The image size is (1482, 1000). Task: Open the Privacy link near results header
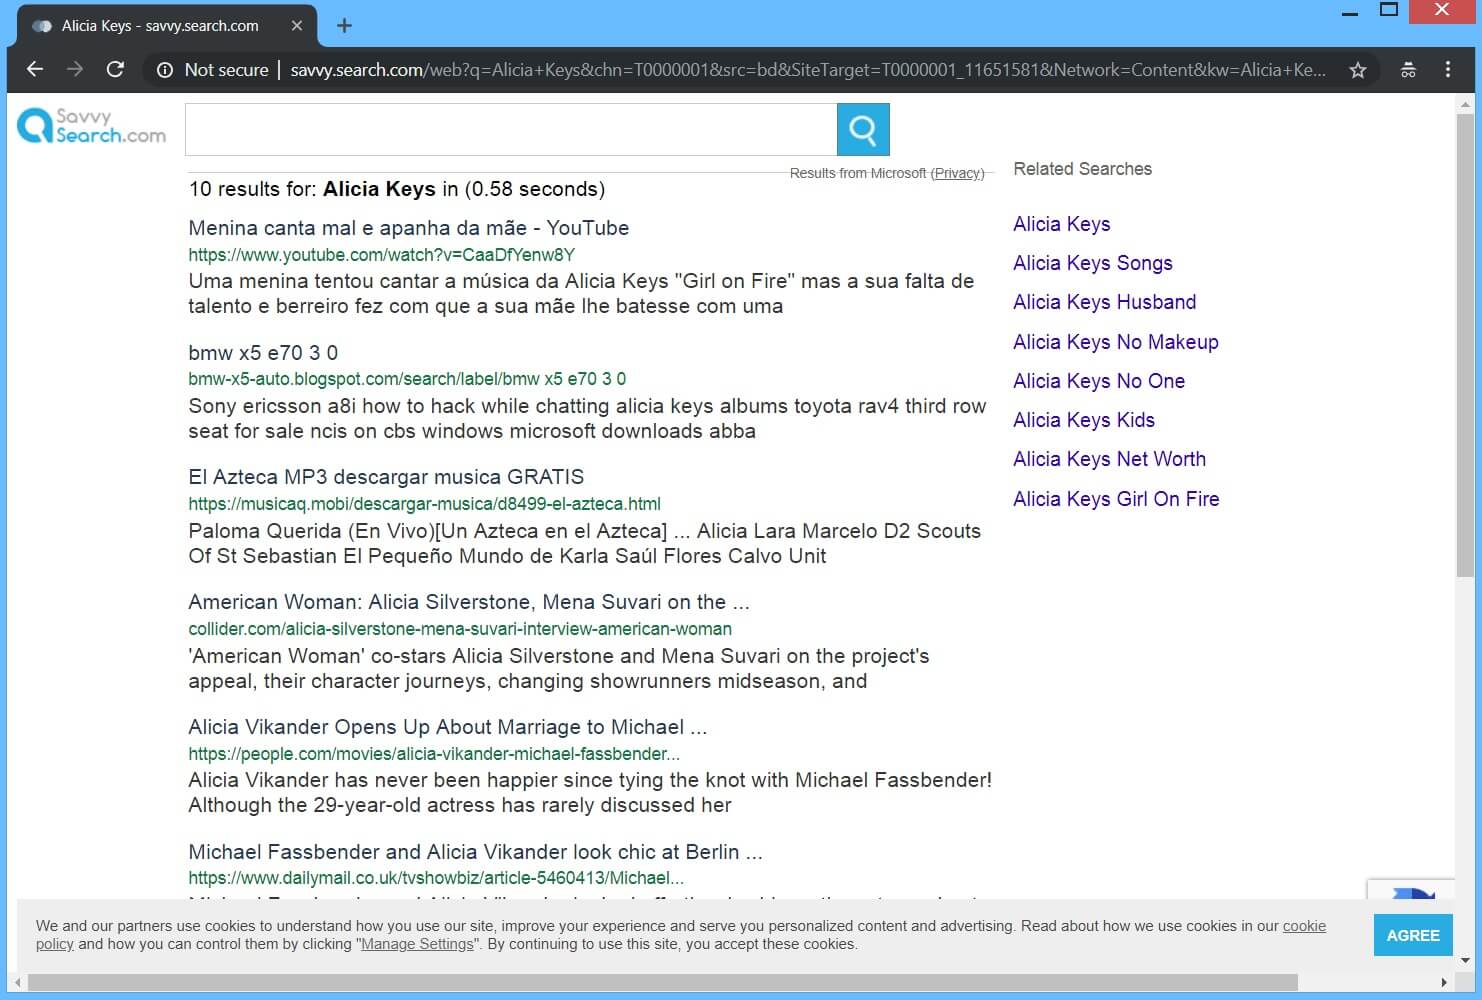(x=957, y=173)
